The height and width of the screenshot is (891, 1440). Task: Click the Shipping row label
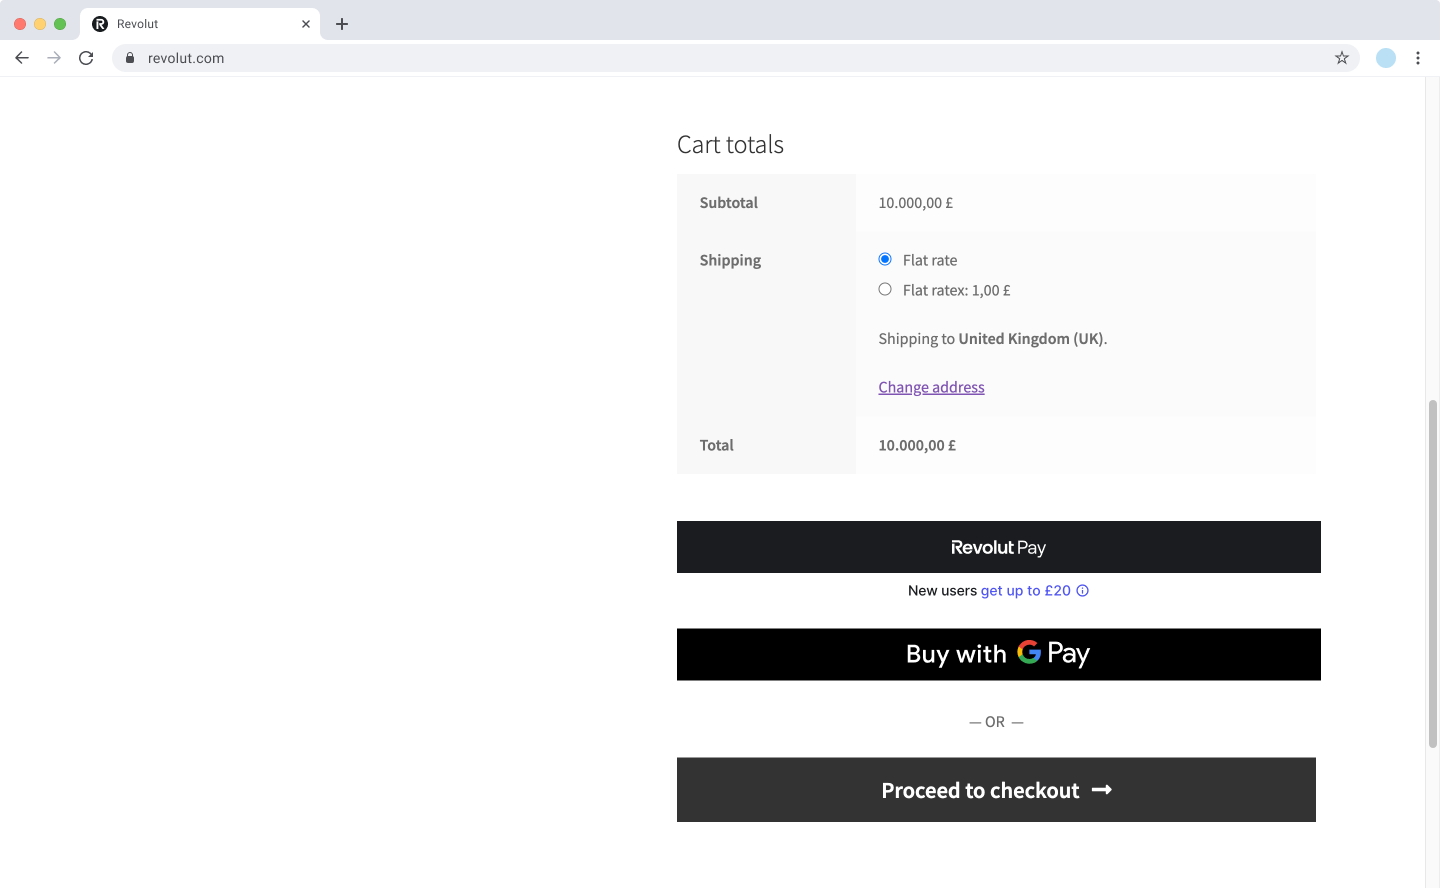[730, 260]
